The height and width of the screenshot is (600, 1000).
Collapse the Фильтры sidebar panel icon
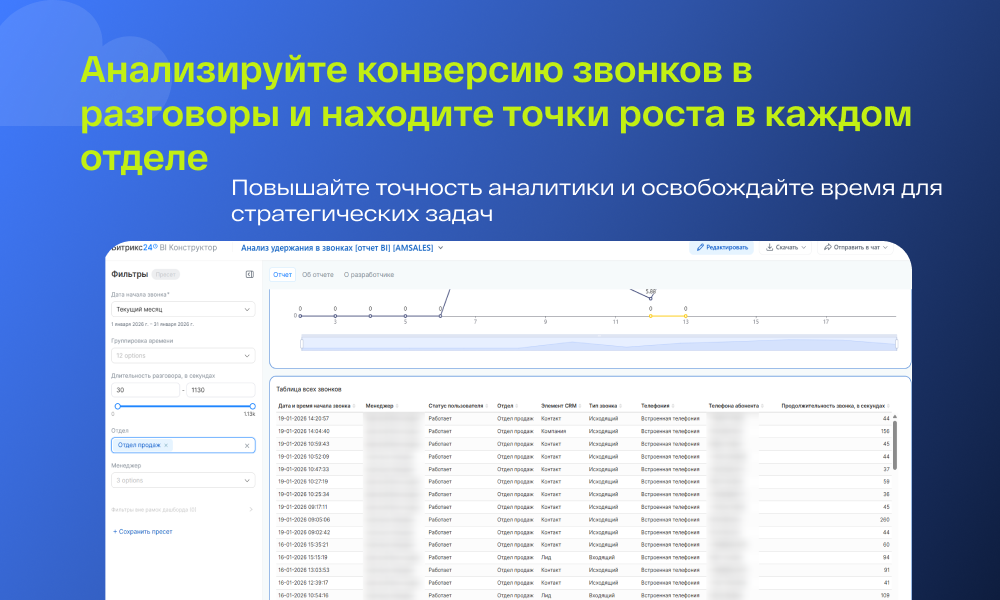(249, 274)
